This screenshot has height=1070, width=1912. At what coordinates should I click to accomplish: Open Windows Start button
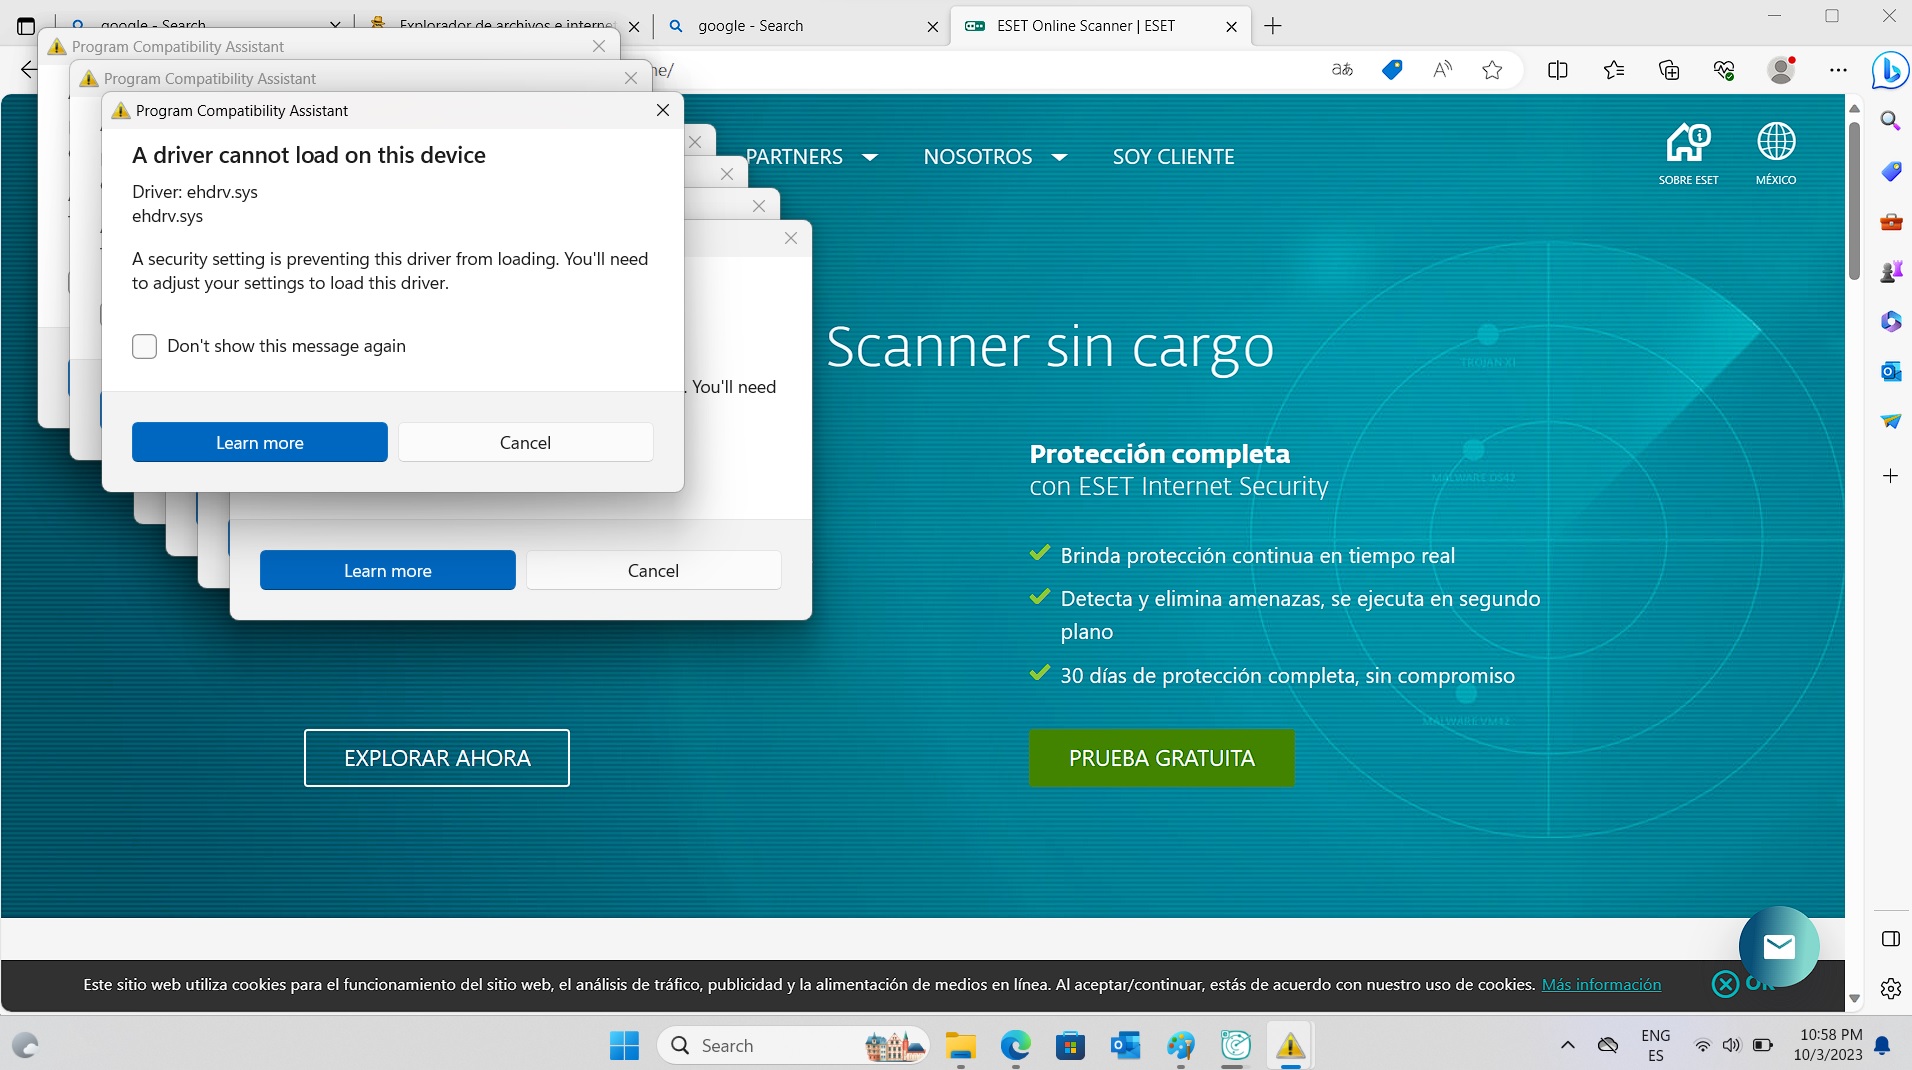[x=624, y=1046]
